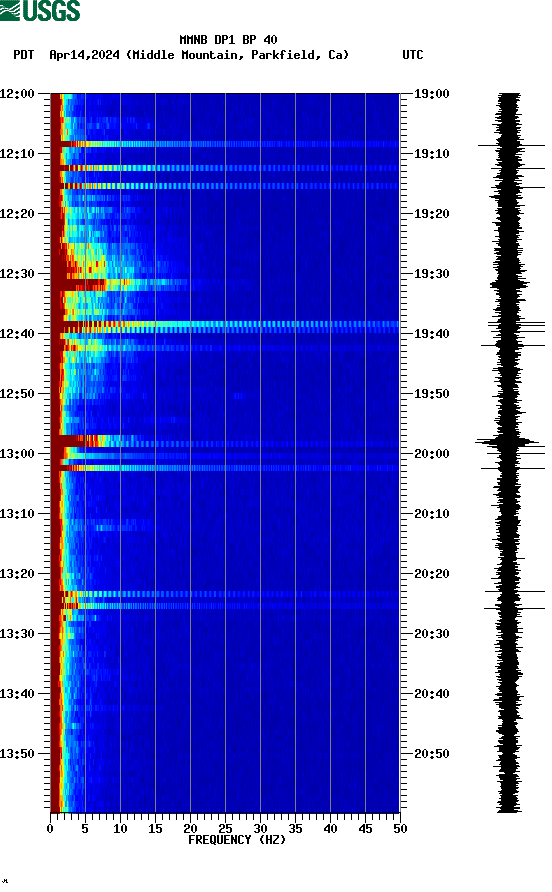Select the title text "MMNB DP1 BP 40"
Image resolution: width=552 pixels, height=892 pixels.
(228, 40)
